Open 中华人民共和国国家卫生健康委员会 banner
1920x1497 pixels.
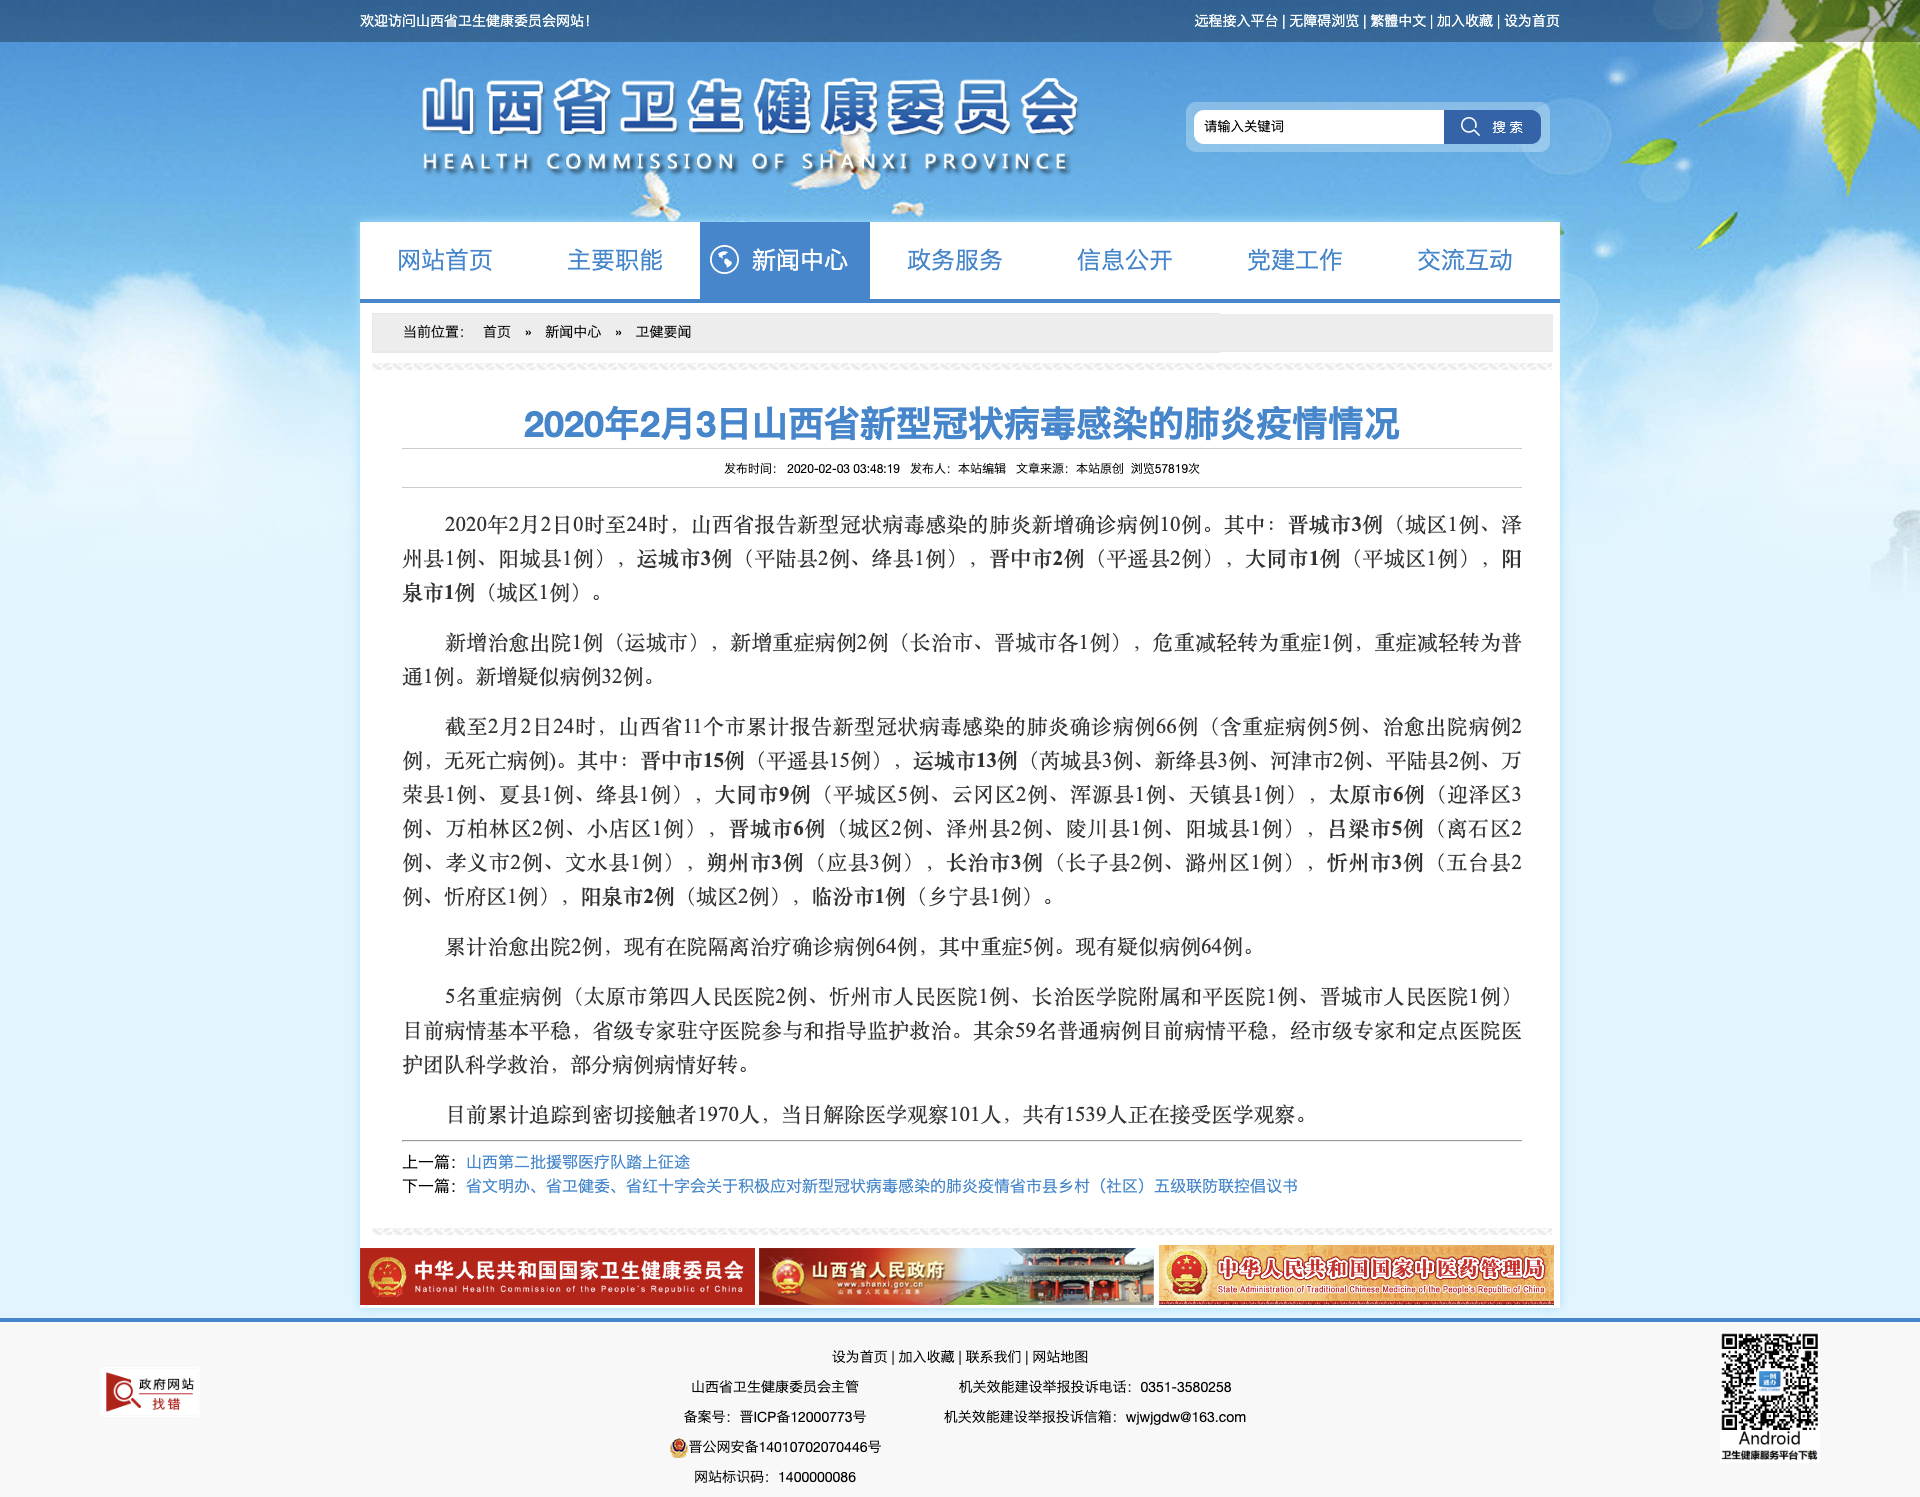pos(557,1276)
